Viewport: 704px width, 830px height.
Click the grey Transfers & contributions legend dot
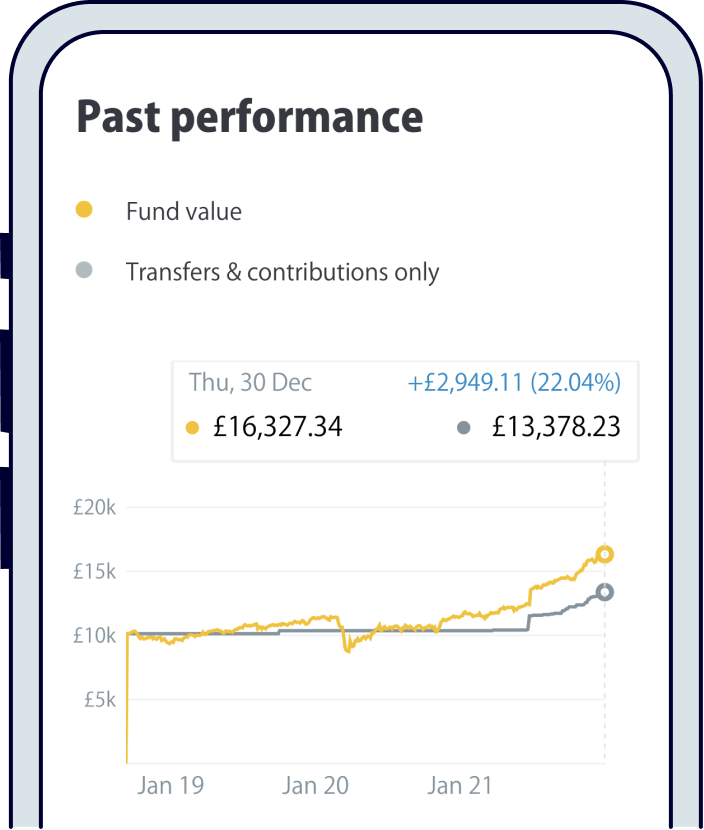click(84, 270)
